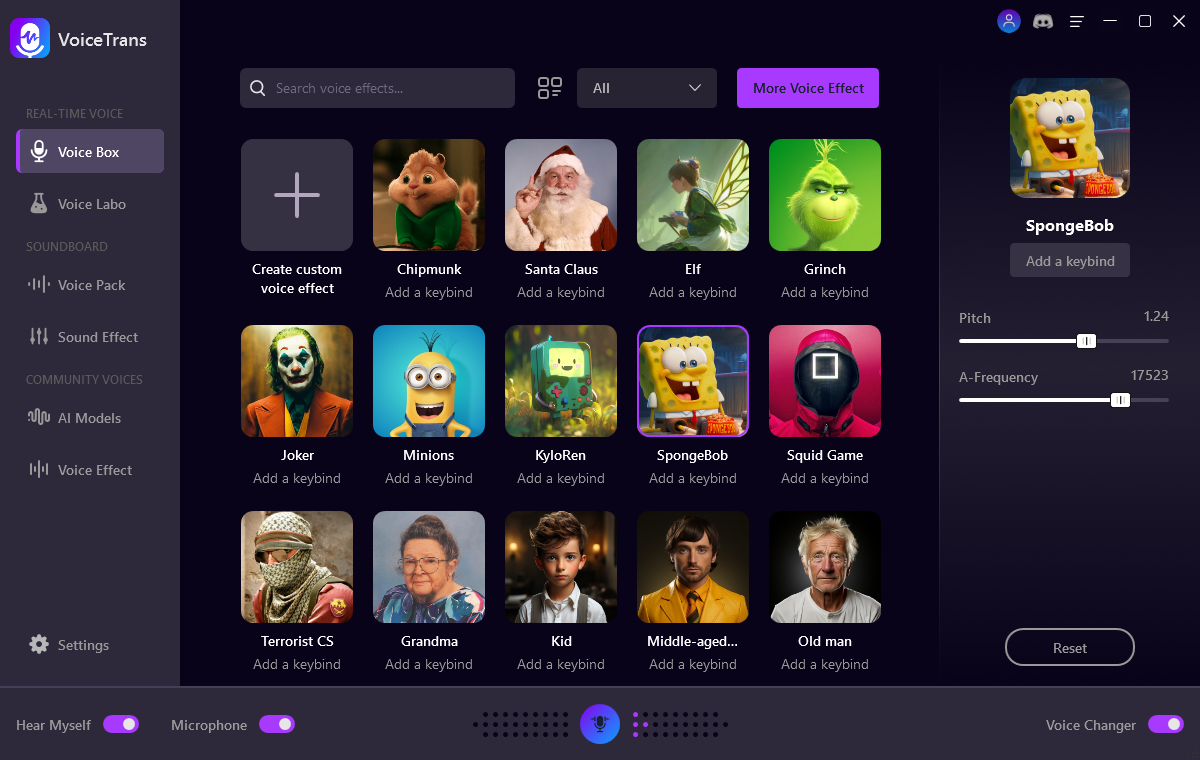Open the user account profile icon
Screen dimensions: 1200x760
1008,21
